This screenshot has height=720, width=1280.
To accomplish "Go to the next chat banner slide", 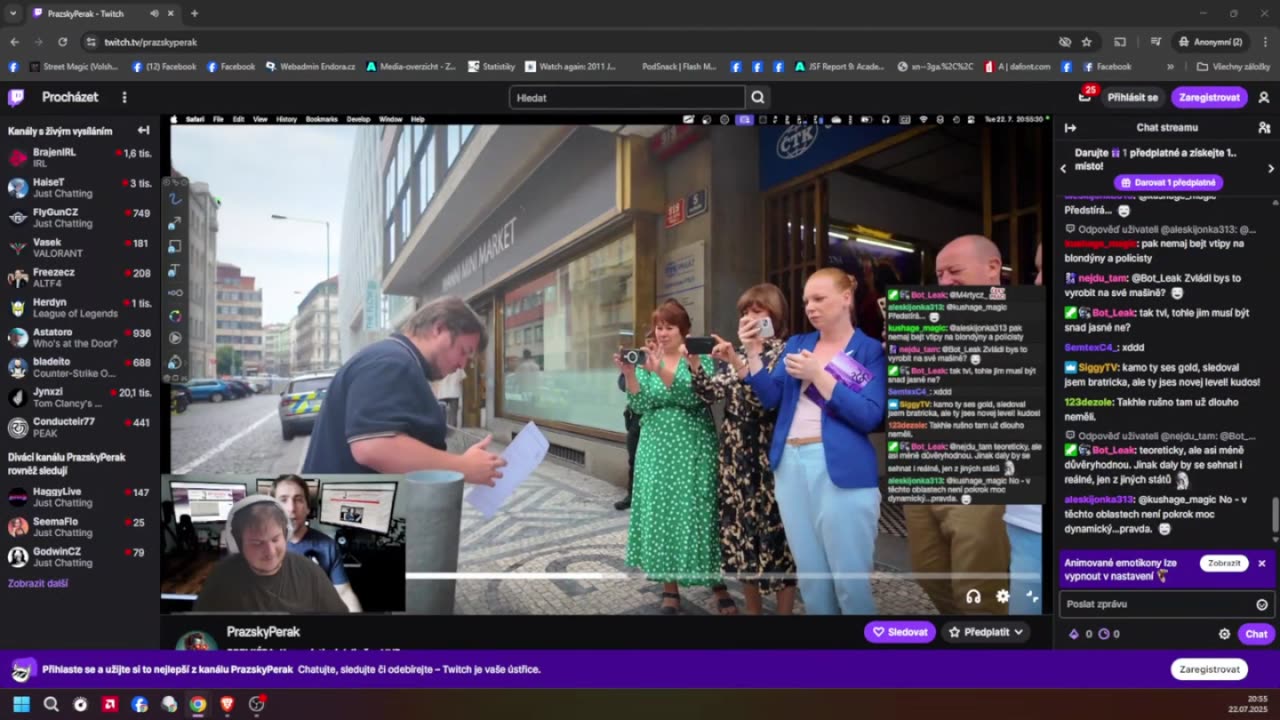I will click(1271, 168).
